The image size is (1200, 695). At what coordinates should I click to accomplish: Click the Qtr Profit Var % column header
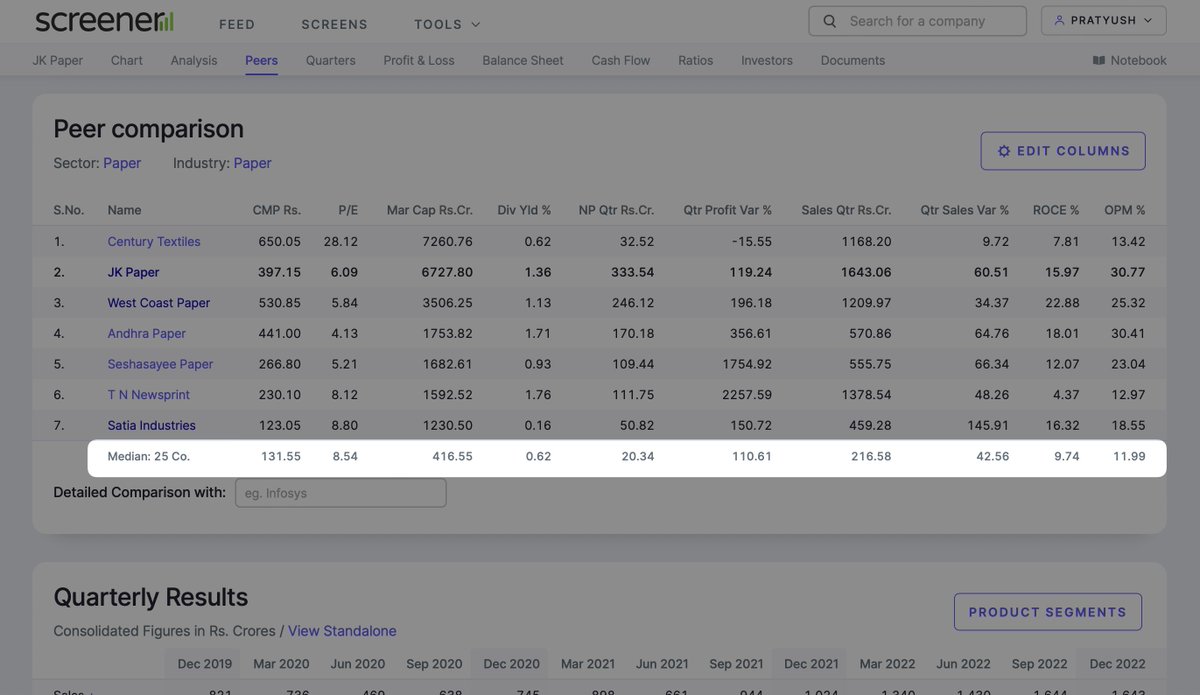click(x=728, y=210)
